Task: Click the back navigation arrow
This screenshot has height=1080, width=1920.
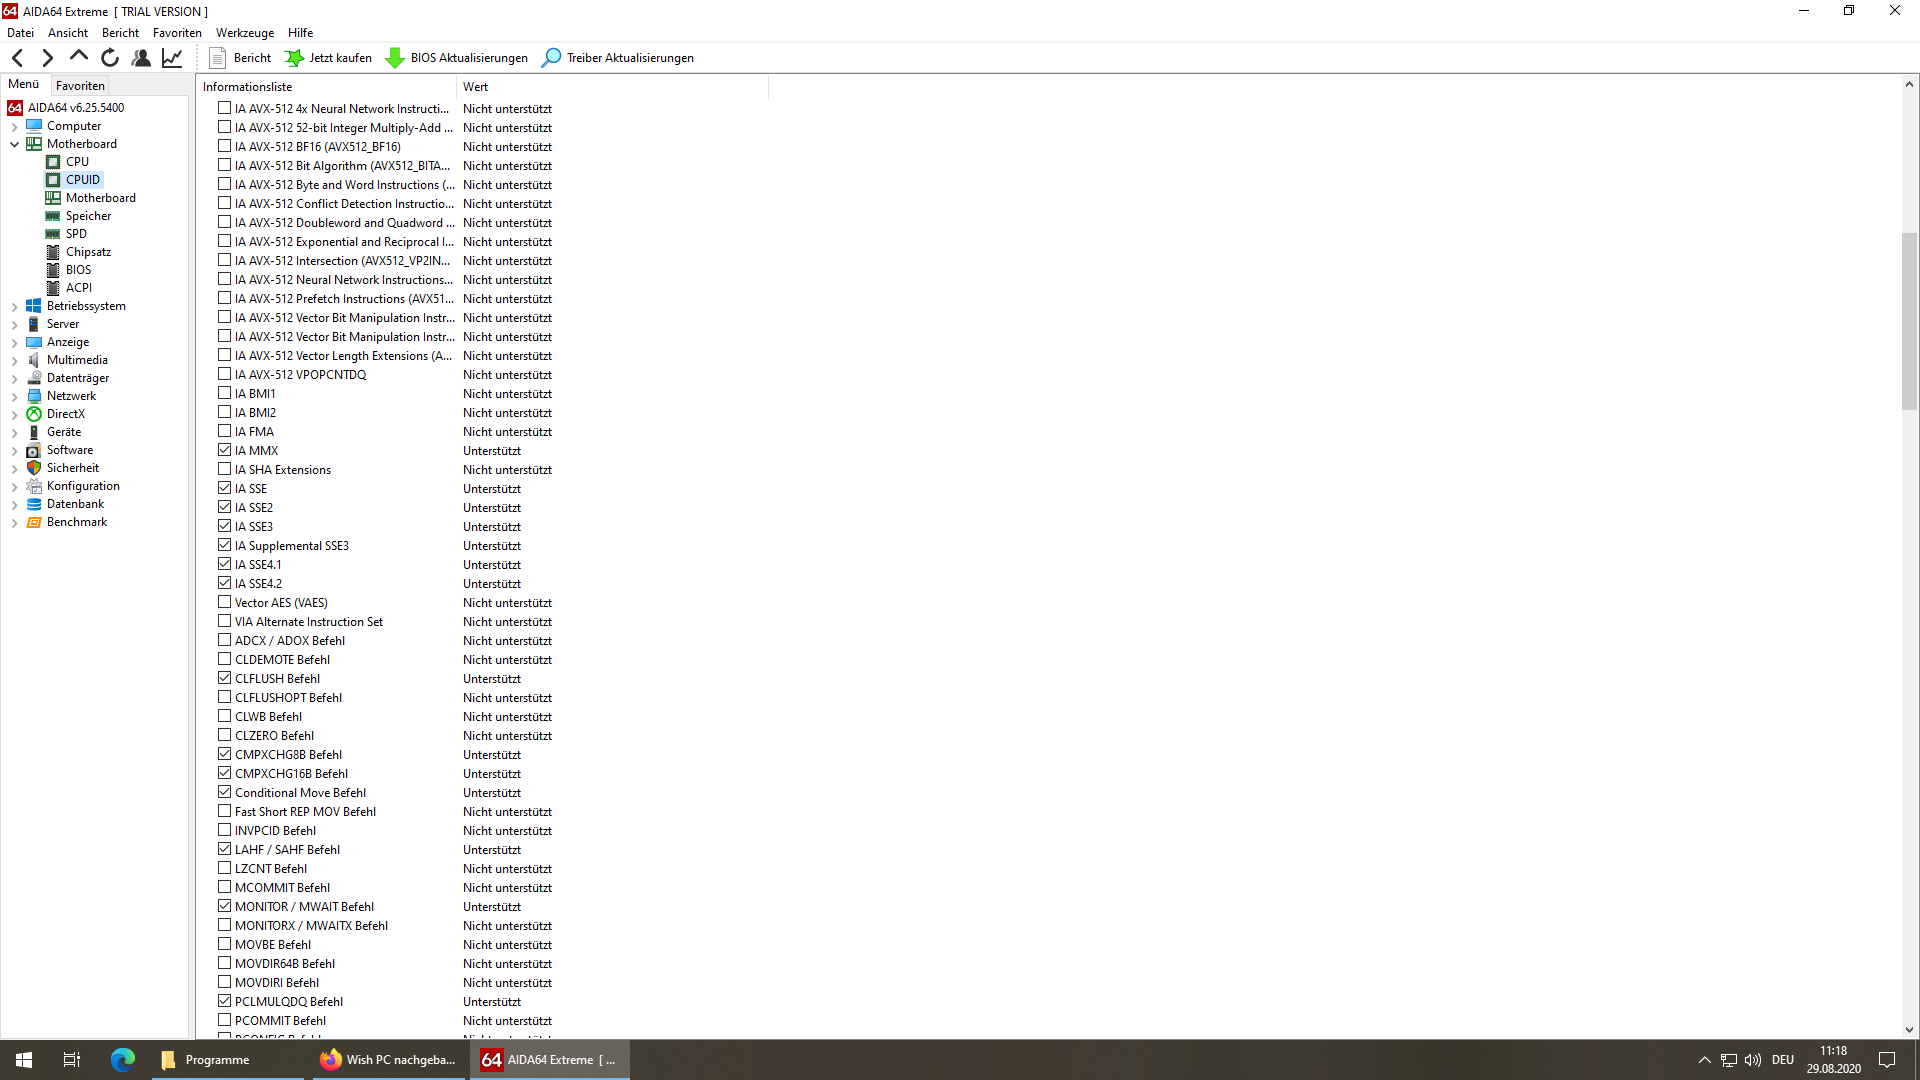Action: tap(18, 58)
